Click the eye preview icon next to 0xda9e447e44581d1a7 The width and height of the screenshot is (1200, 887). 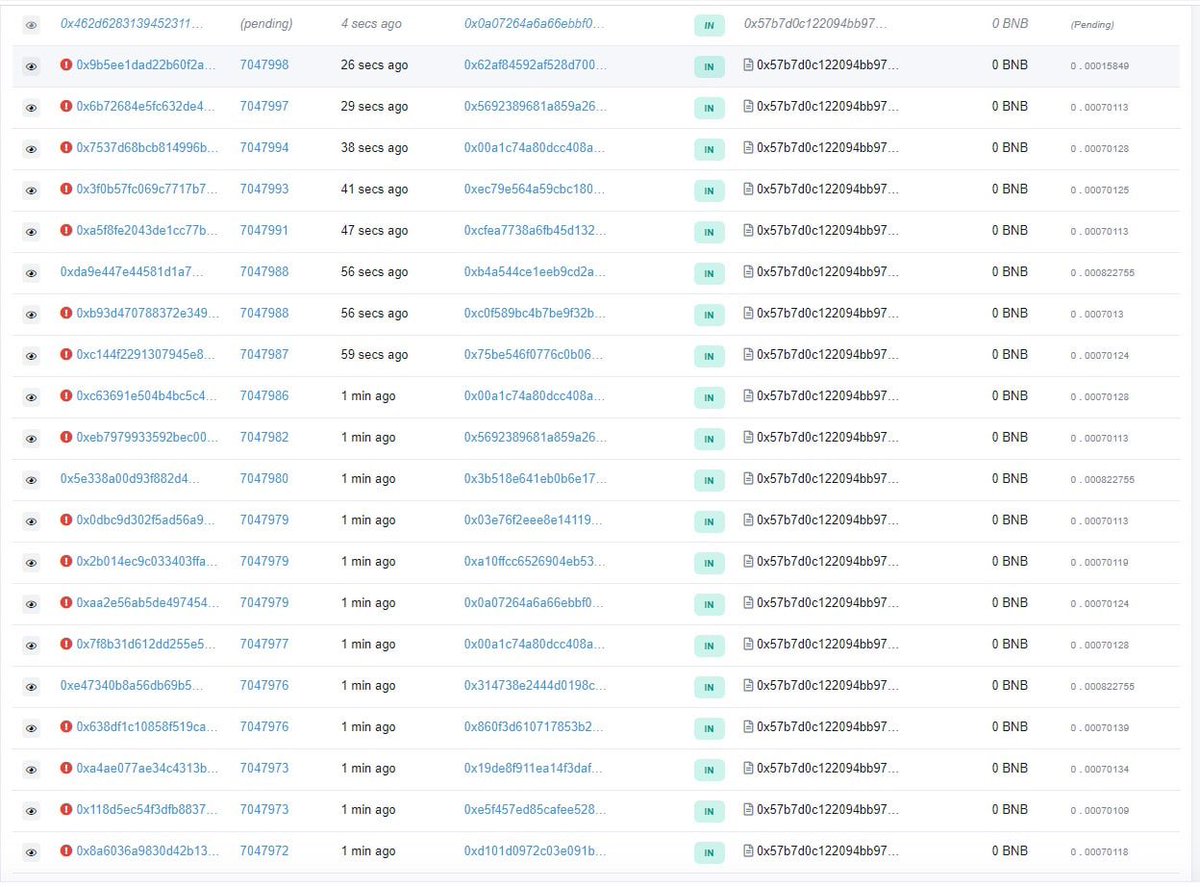(x=31, y=272)
